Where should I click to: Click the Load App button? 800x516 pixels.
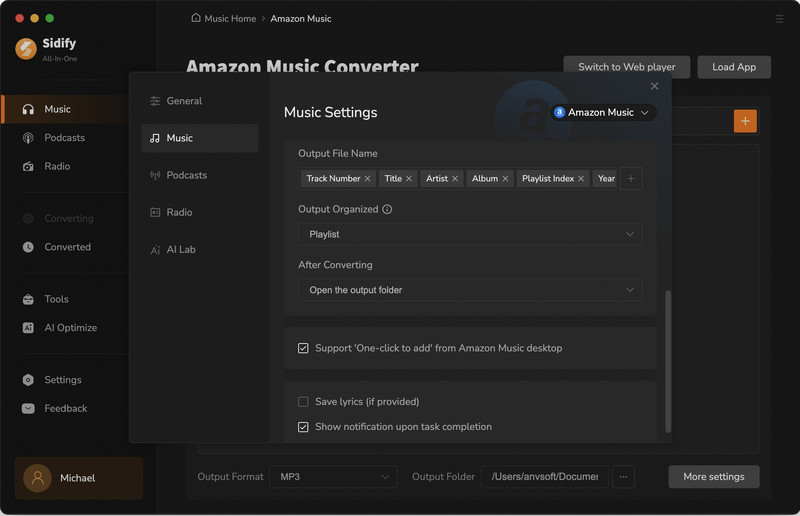point(734,67)
